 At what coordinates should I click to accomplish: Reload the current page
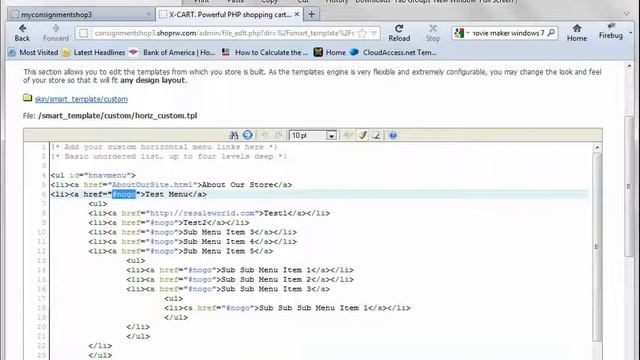tap(399, 33)
